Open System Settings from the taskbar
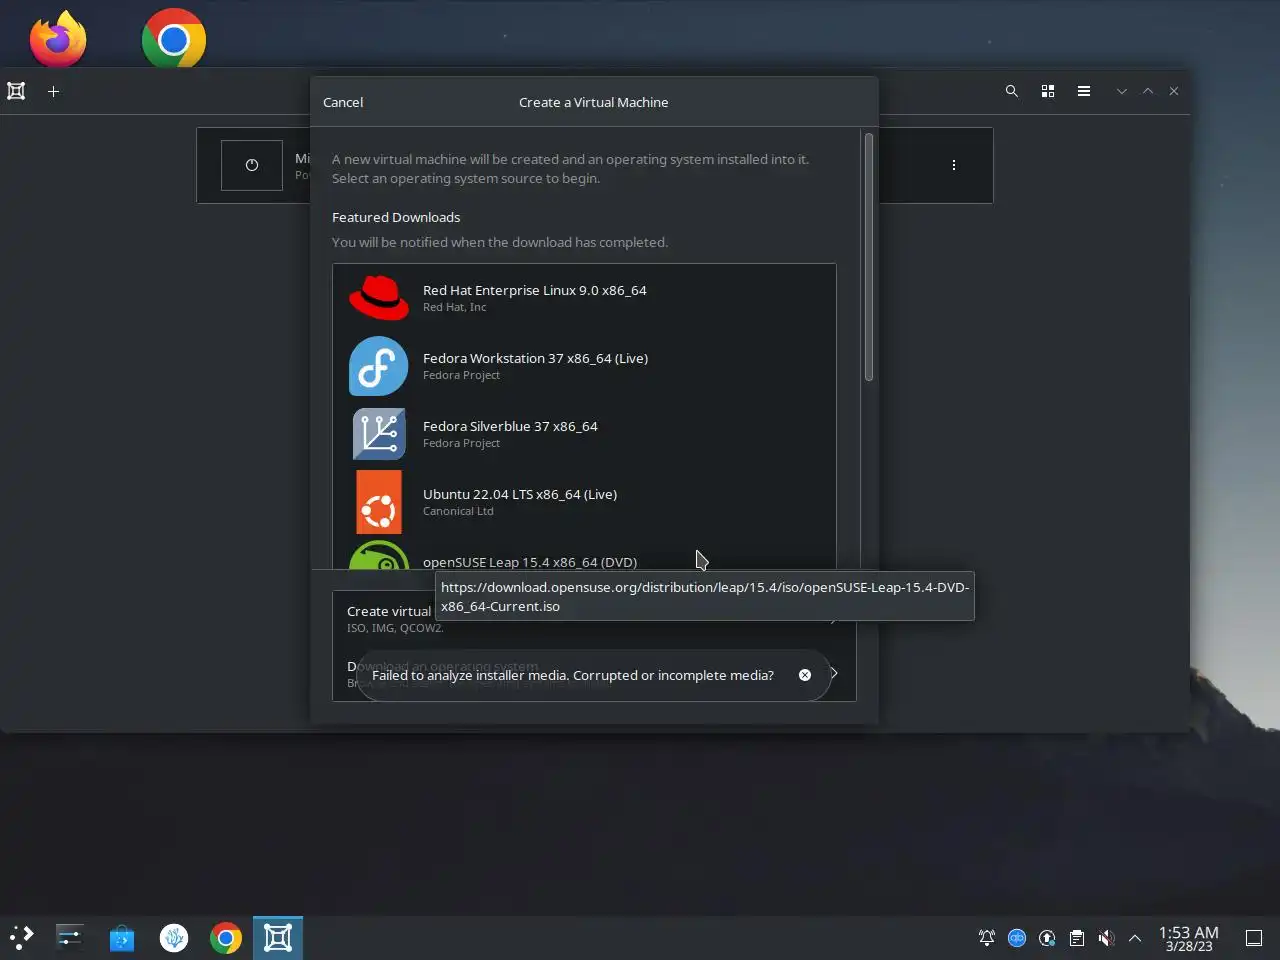Image resolution: width=1280 pixels, height=960 pixels. pyautogui.click(x=69, y=938)
